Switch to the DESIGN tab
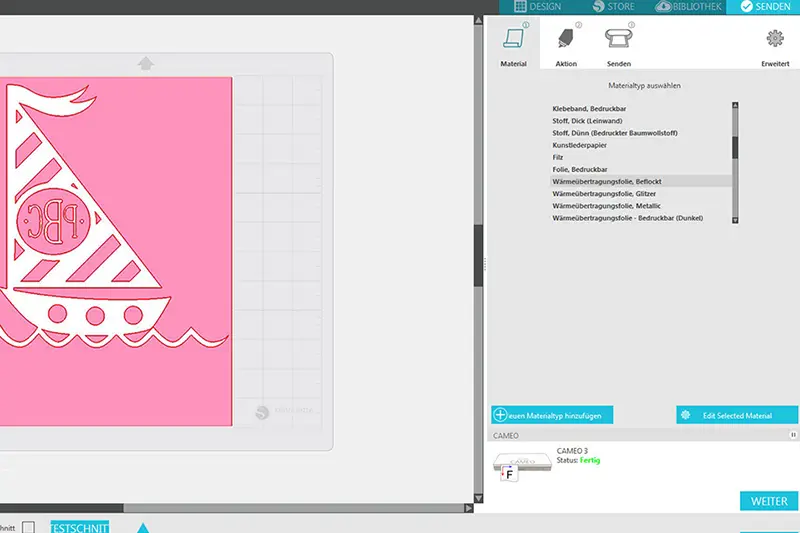The height and width of the screenshot is (533, 800). (x=536, y=7)
